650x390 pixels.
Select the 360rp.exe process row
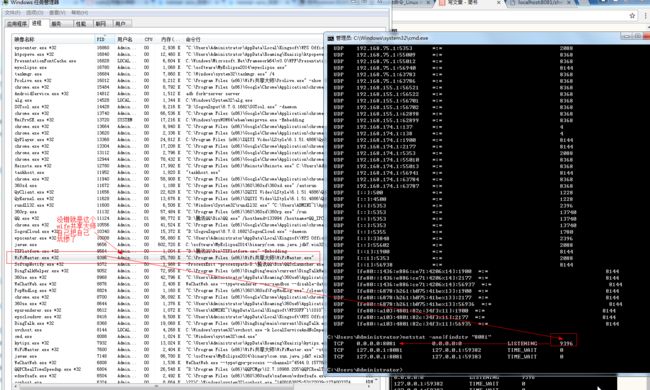click(167, 212)
